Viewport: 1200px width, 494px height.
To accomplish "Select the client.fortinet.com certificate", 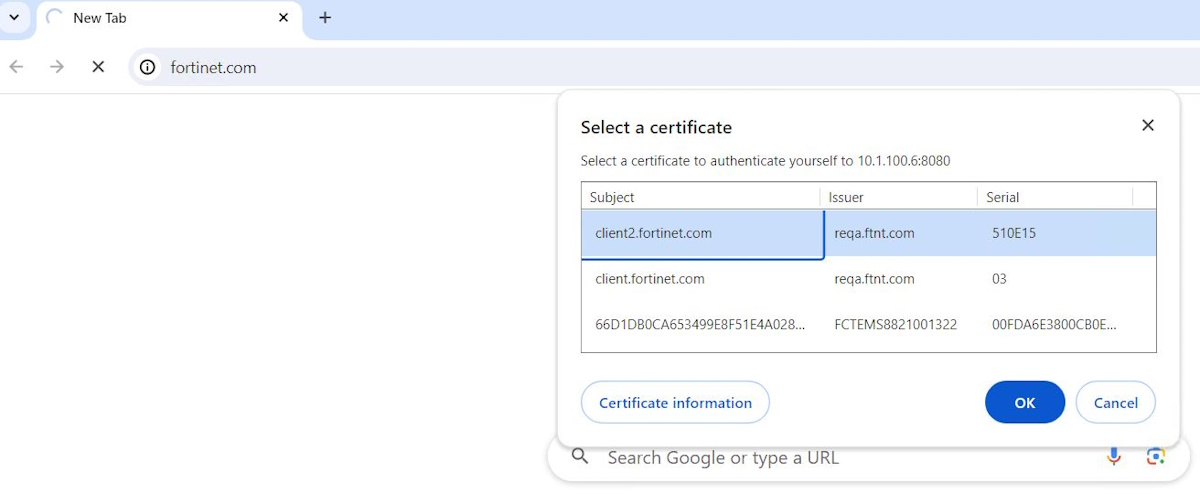I will click(700, 279).
